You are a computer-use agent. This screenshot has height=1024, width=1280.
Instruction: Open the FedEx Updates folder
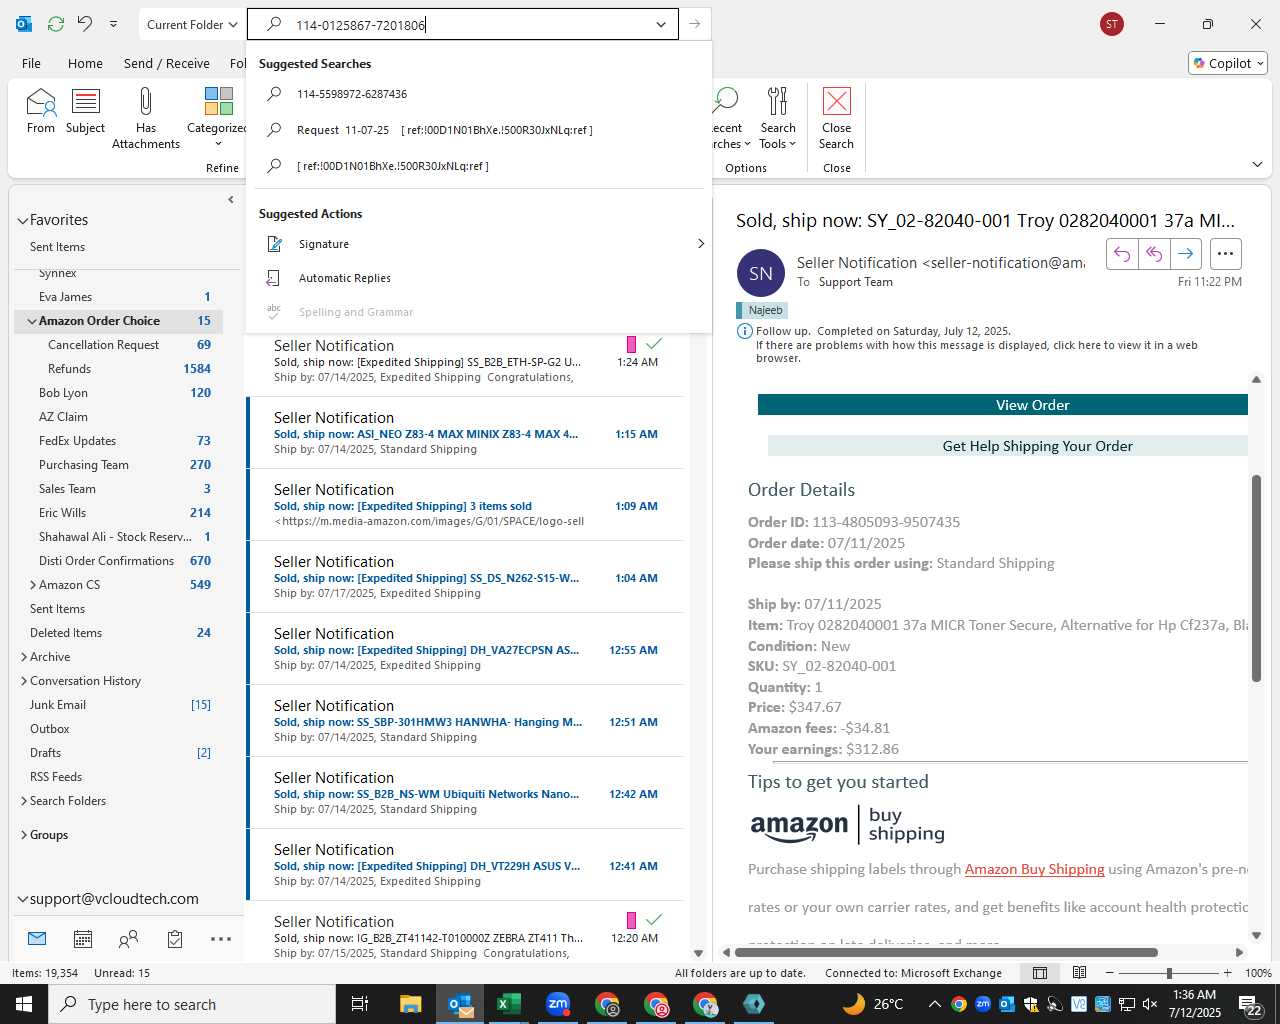coord(77,441)
